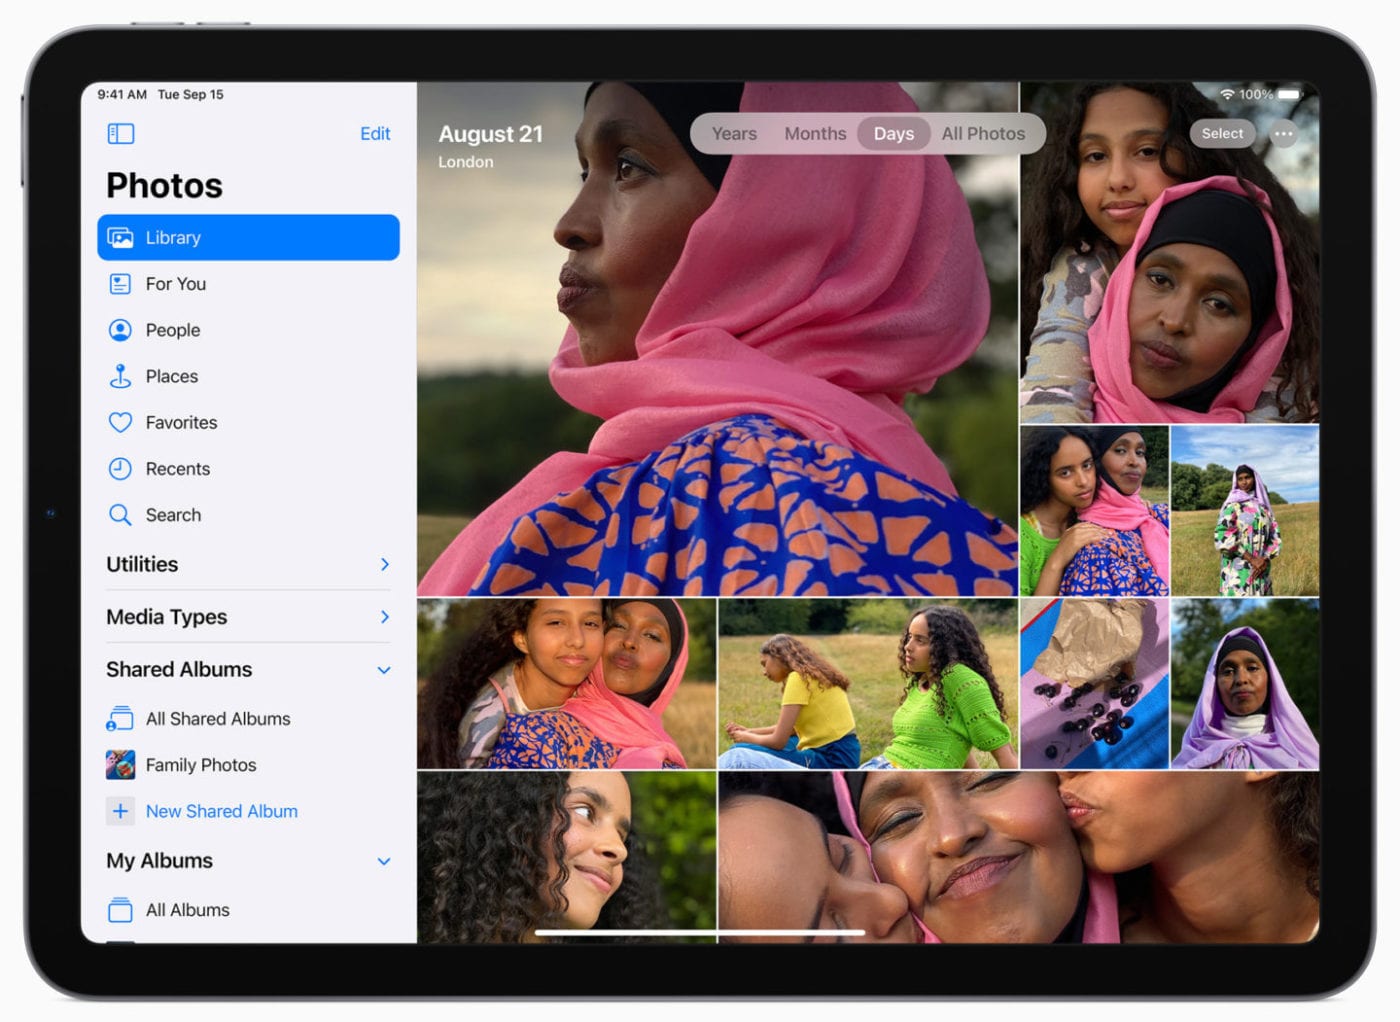Switch to the All Photos tab
Viewport: 1400px width, 1022px height.
click(x=983, y=134)
